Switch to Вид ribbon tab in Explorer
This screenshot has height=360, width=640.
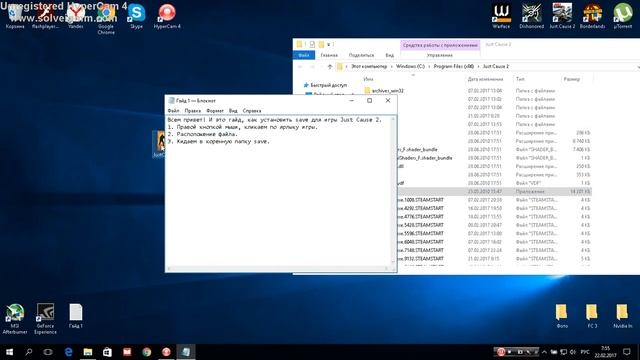389,55
